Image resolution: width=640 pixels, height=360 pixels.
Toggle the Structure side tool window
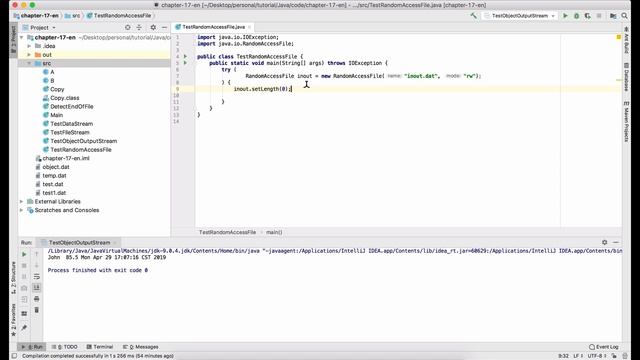tap(13, 278)
